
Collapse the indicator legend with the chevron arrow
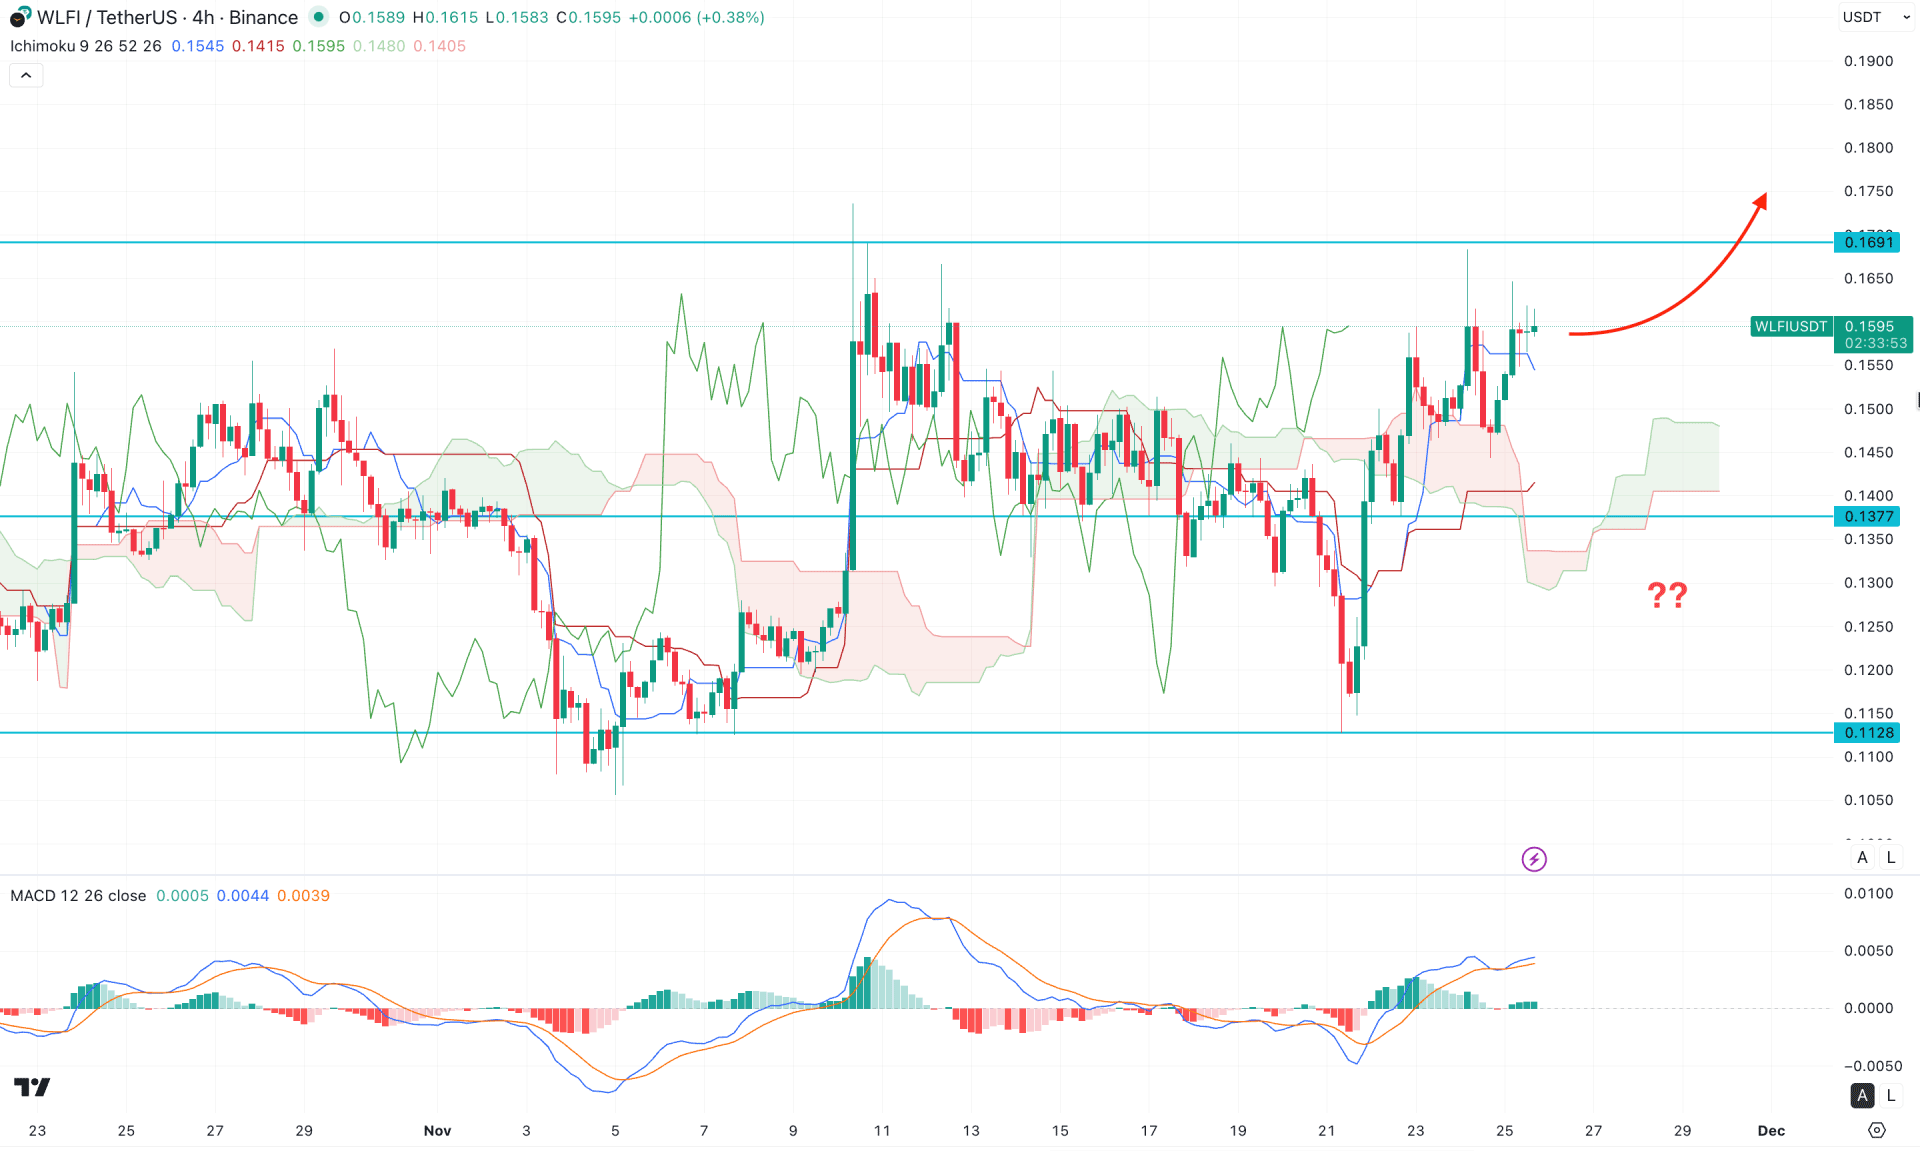[25, 74]
